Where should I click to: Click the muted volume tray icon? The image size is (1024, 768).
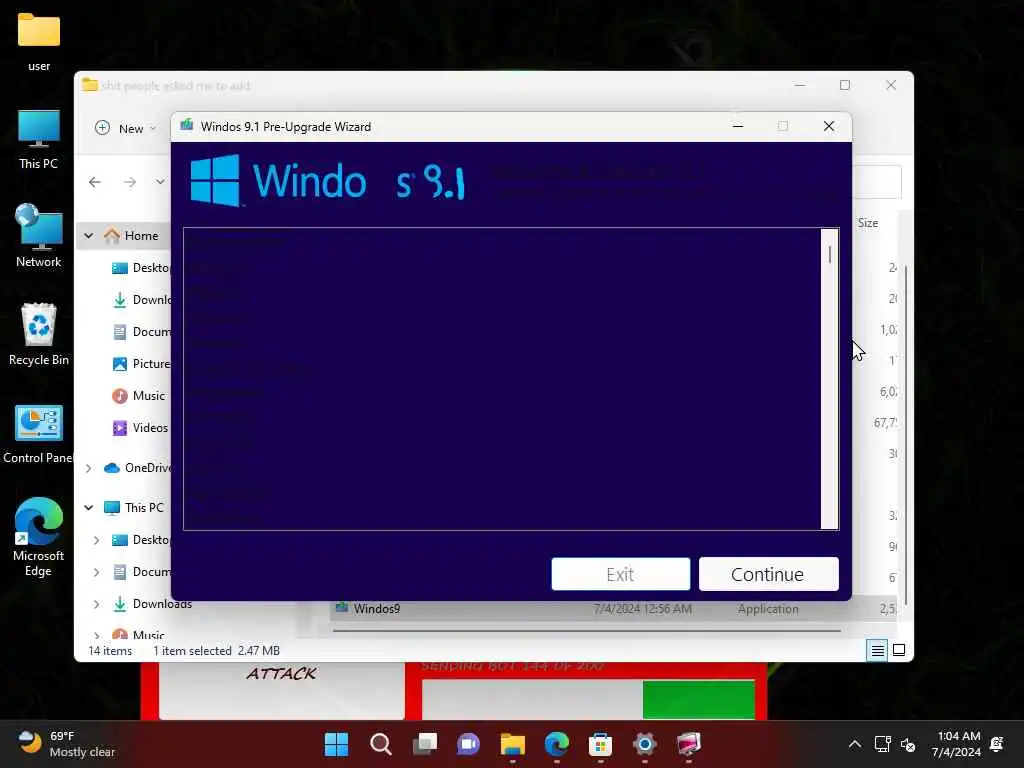(x=908, y=744)
